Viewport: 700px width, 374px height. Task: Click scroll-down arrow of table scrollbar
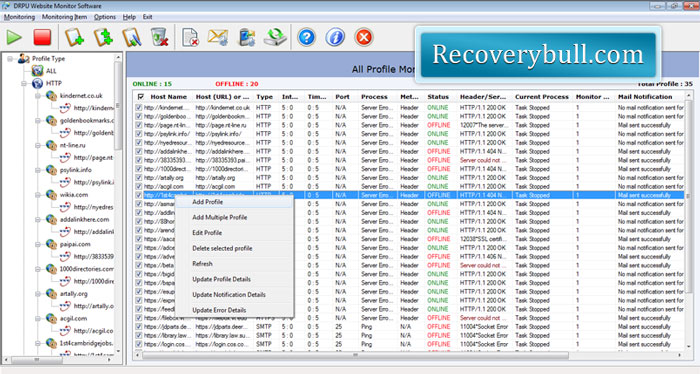point(688,346)
